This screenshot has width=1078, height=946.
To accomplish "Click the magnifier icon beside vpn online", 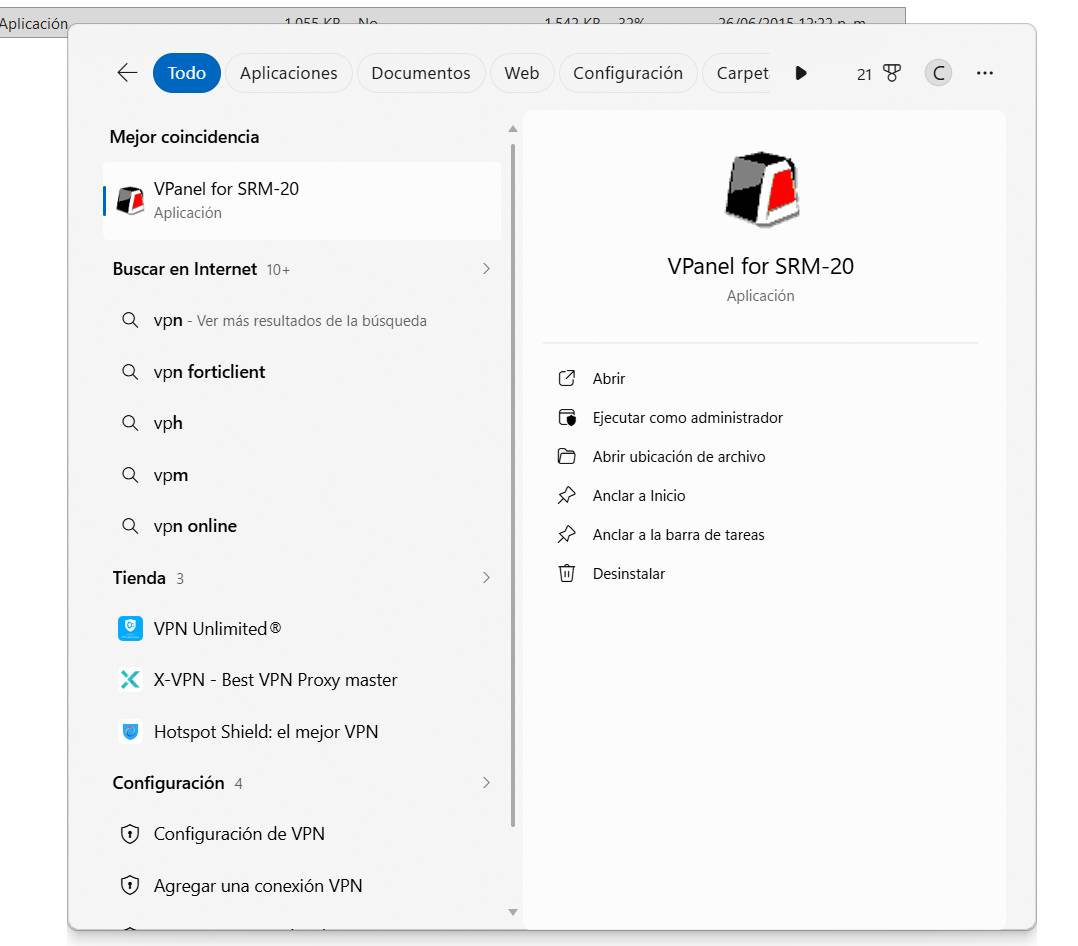I will click(130, 526).
